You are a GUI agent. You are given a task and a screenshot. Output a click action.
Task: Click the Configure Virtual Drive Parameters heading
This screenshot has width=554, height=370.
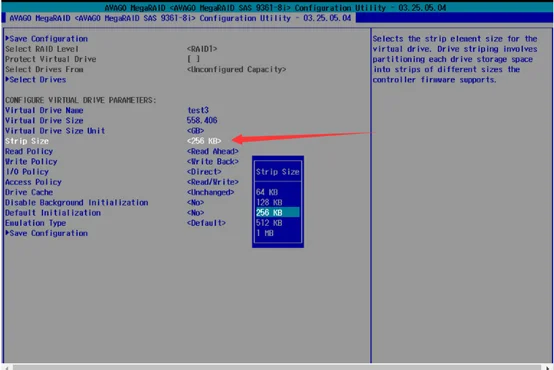81,100
